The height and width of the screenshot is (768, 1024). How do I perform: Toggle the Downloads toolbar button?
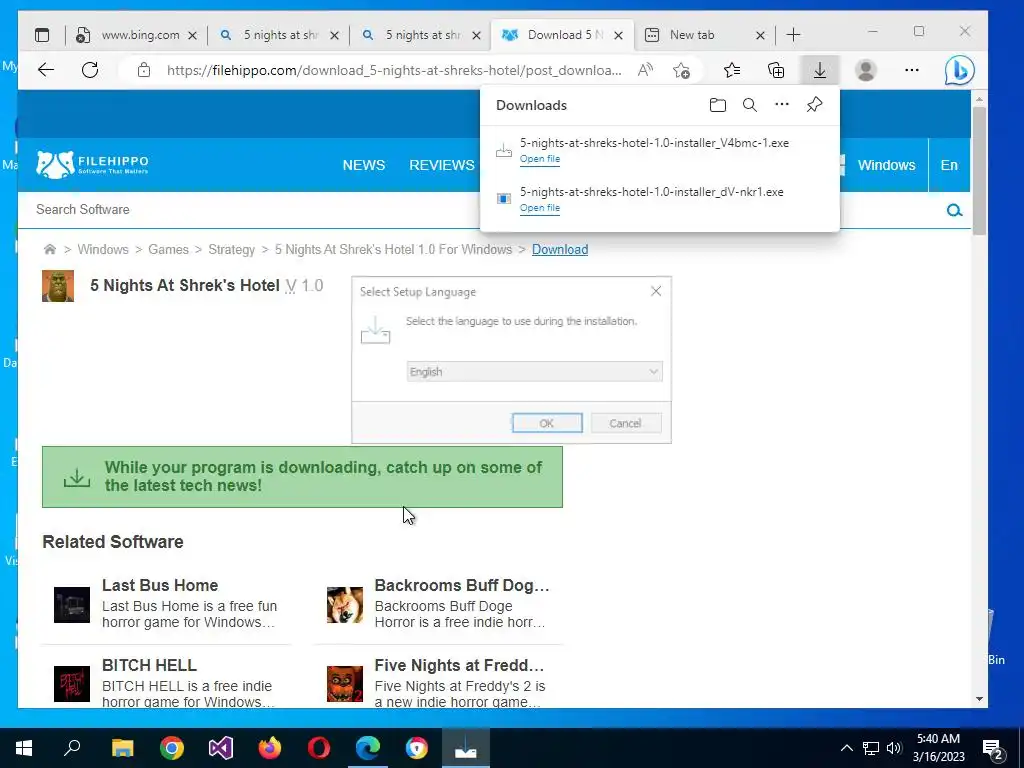pos(820,70)
